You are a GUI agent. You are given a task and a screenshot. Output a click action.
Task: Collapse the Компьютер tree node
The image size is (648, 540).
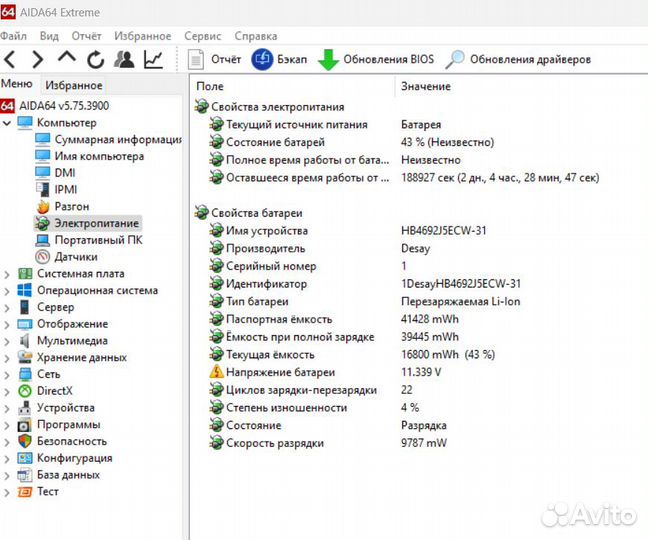[x=7, y=123]
